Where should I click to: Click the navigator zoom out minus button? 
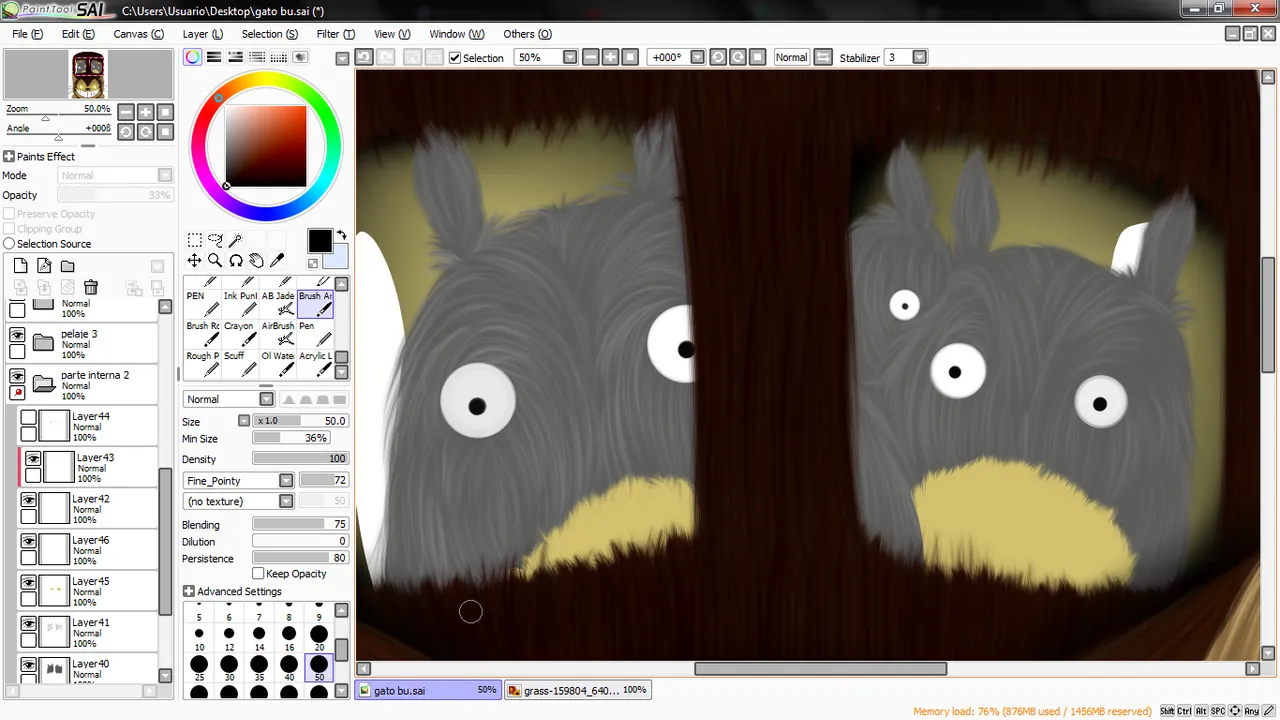tap(126, 112)
